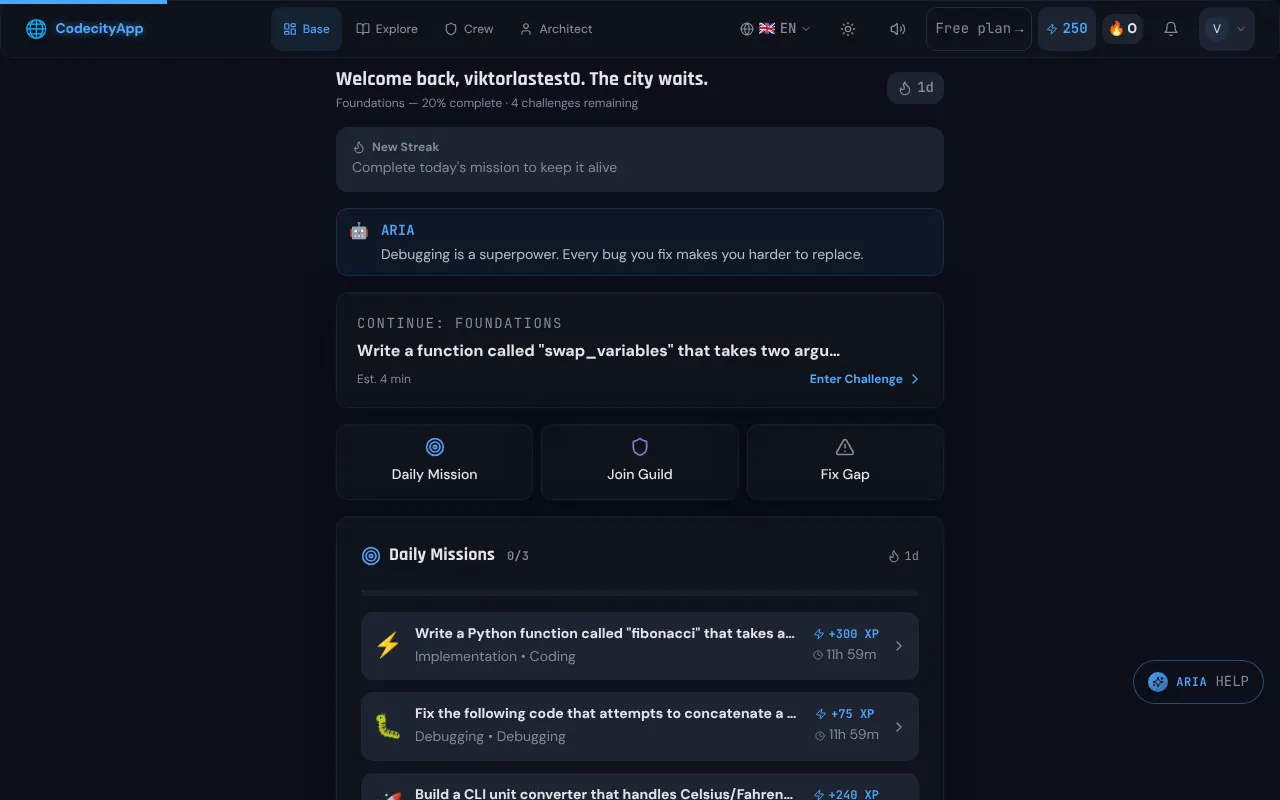Click the Daily Mission target icon
Viewport: 1280px width, 800px height.
(x=434, y=447)
